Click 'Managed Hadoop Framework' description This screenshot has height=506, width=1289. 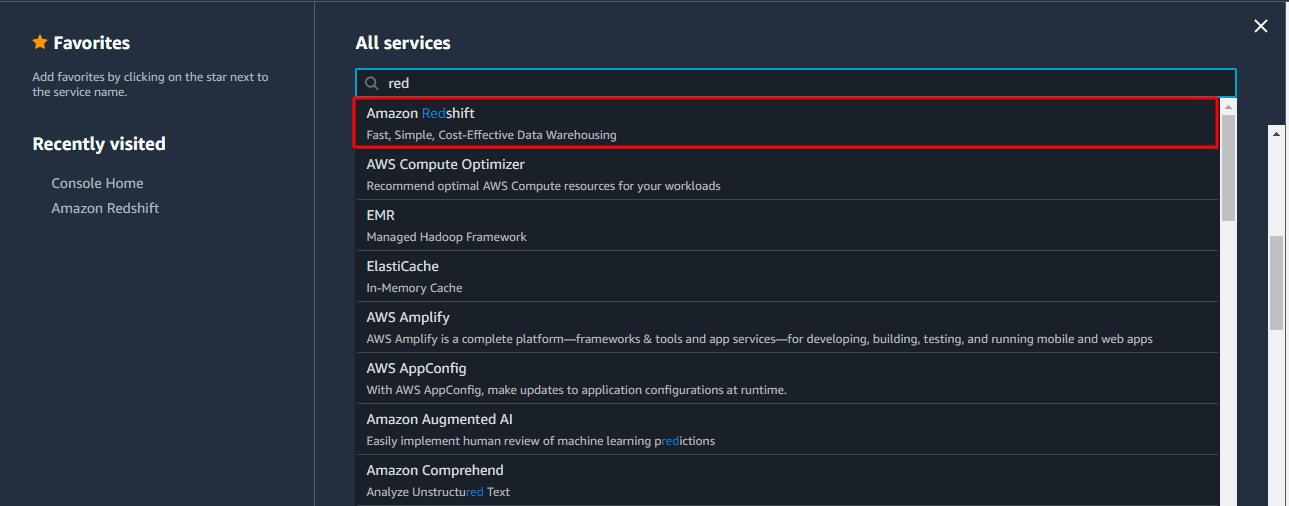pos(446,237)
